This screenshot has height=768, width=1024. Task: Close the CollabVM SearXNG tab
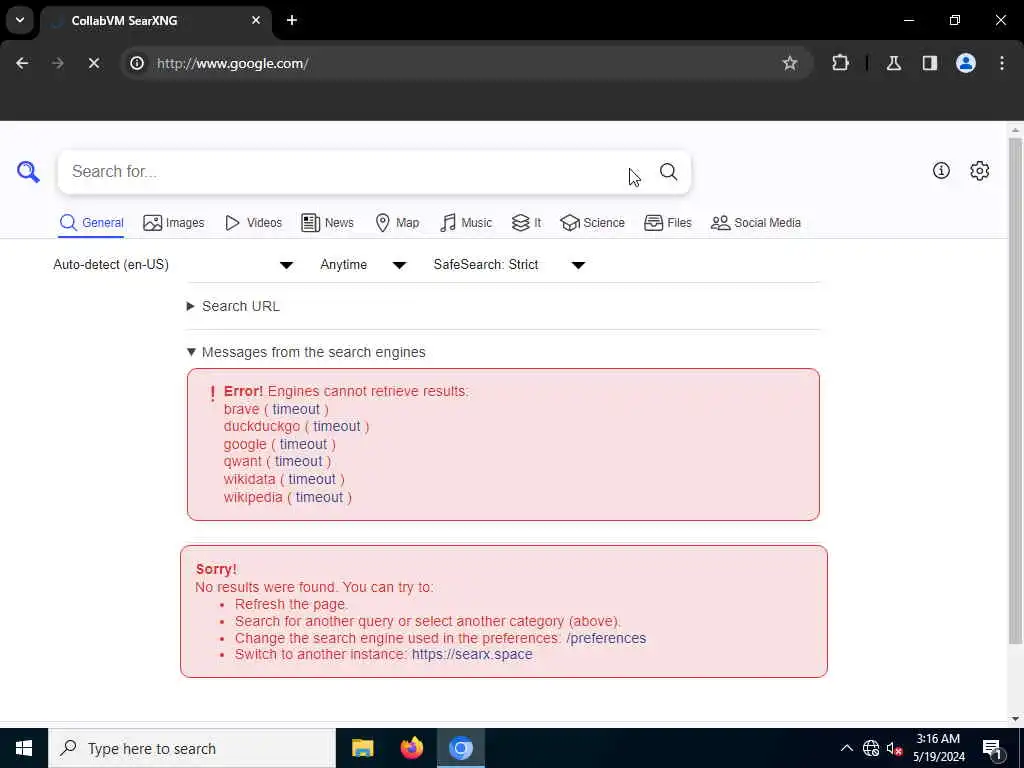(256, 20)
